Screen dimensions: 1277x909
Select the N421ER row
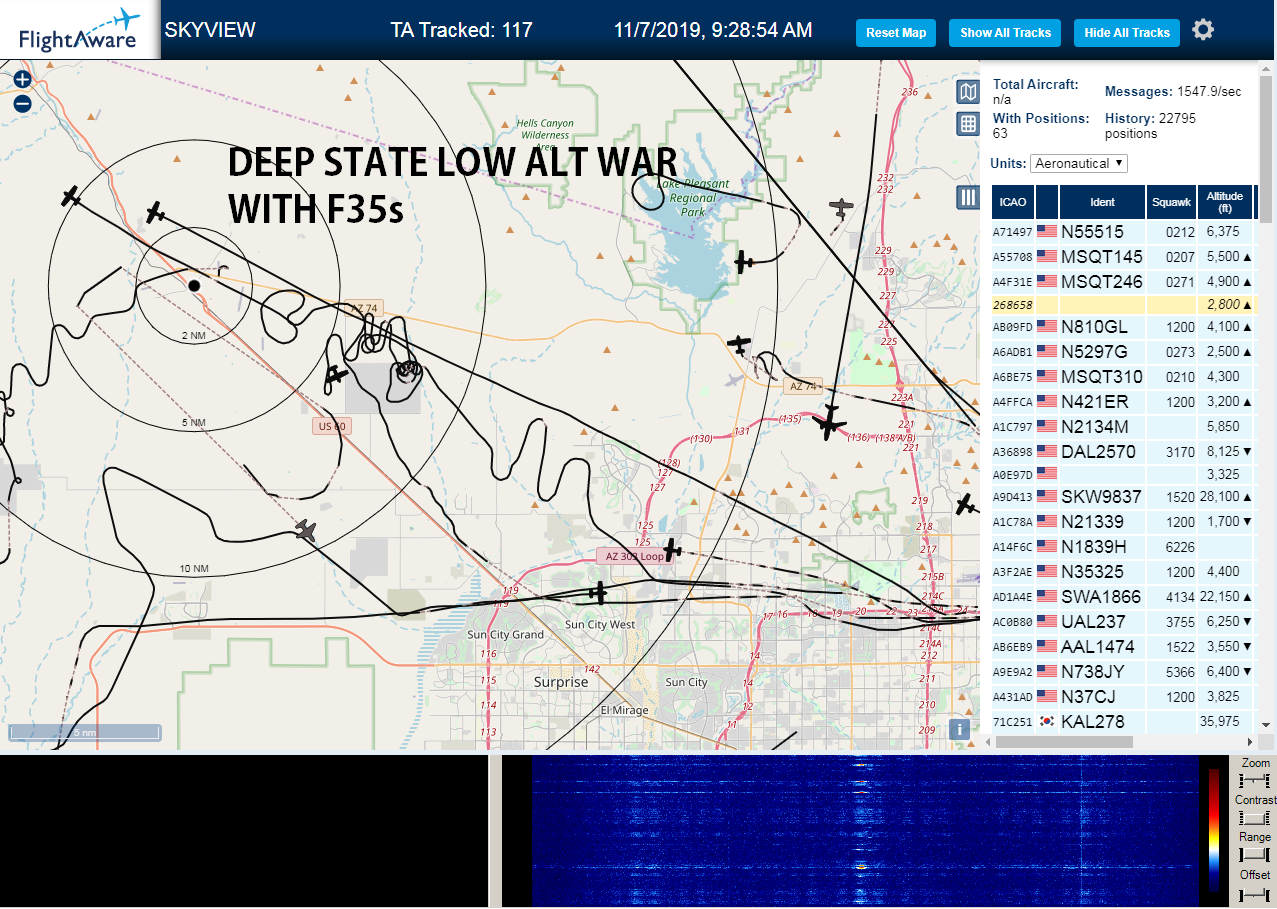pos(1123,402)
